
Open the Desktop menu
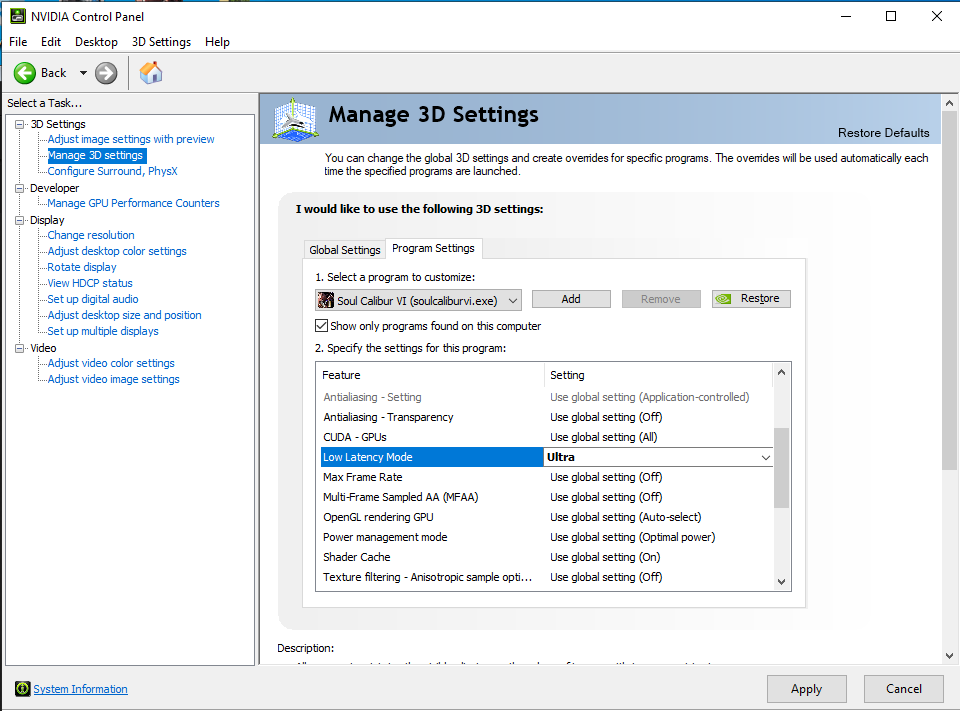click(96, 42)
